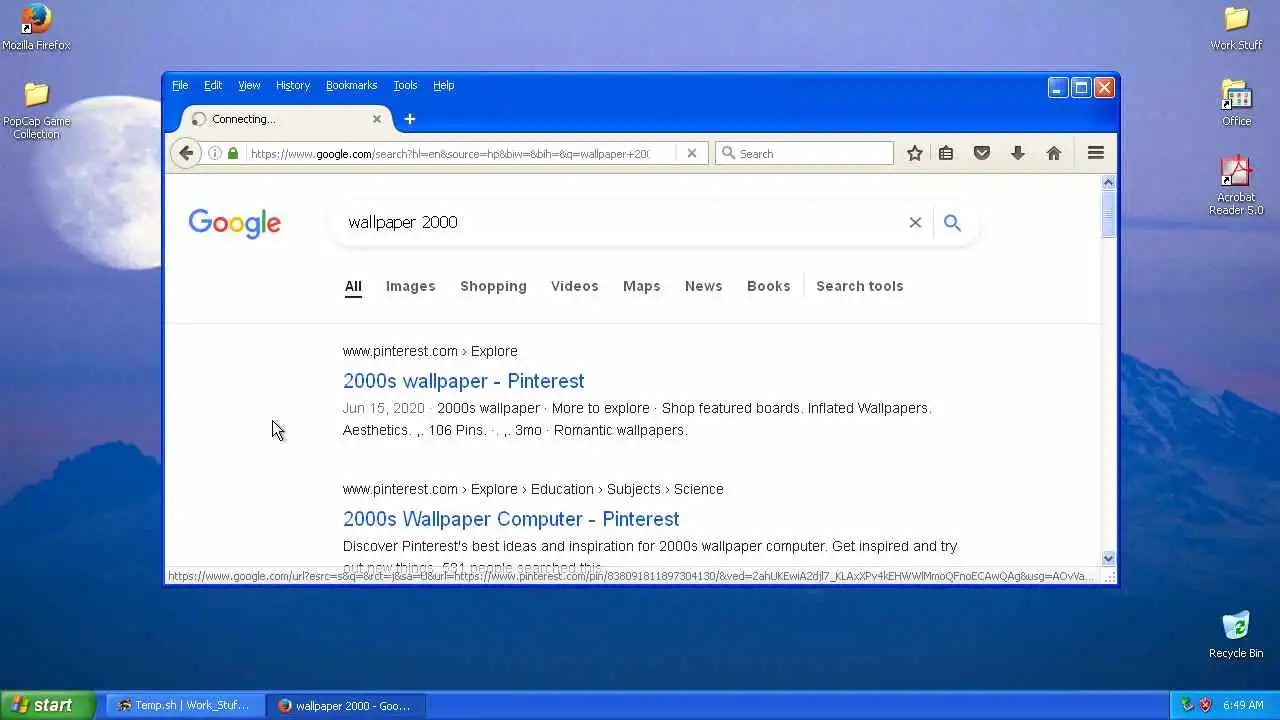Click in the Google query field wallpaper 2000
1280x720 pixels.
620,222
